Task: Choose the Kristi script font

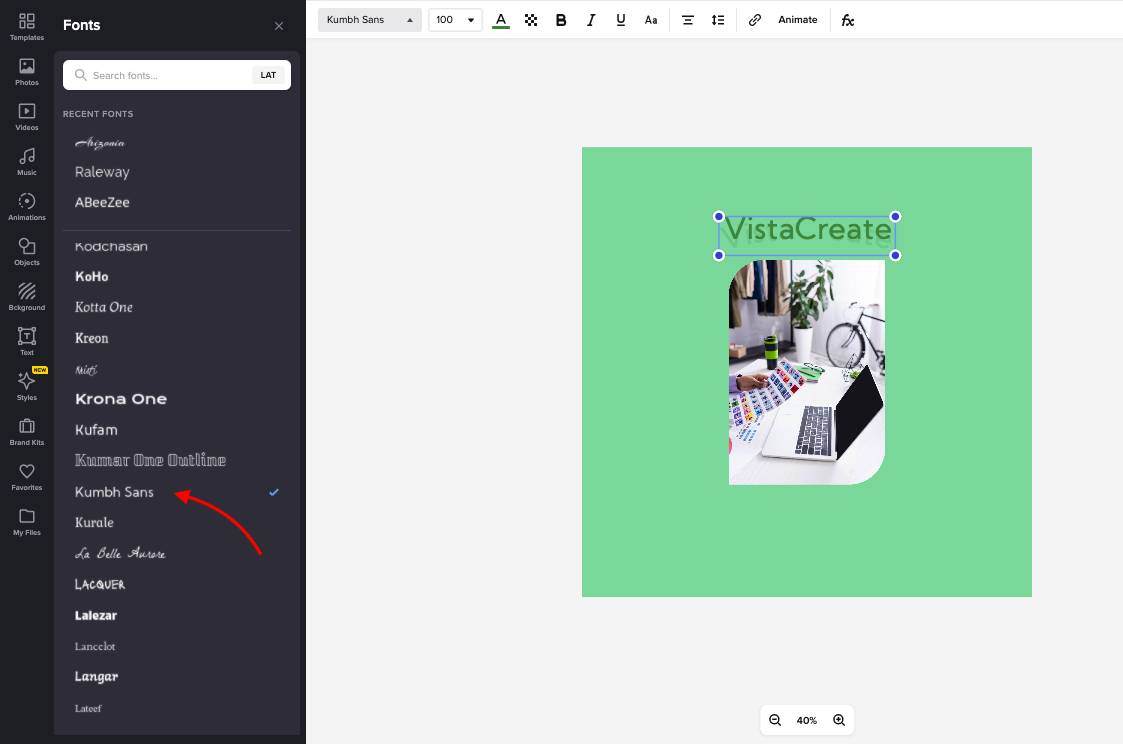Action: coord(86,369)
